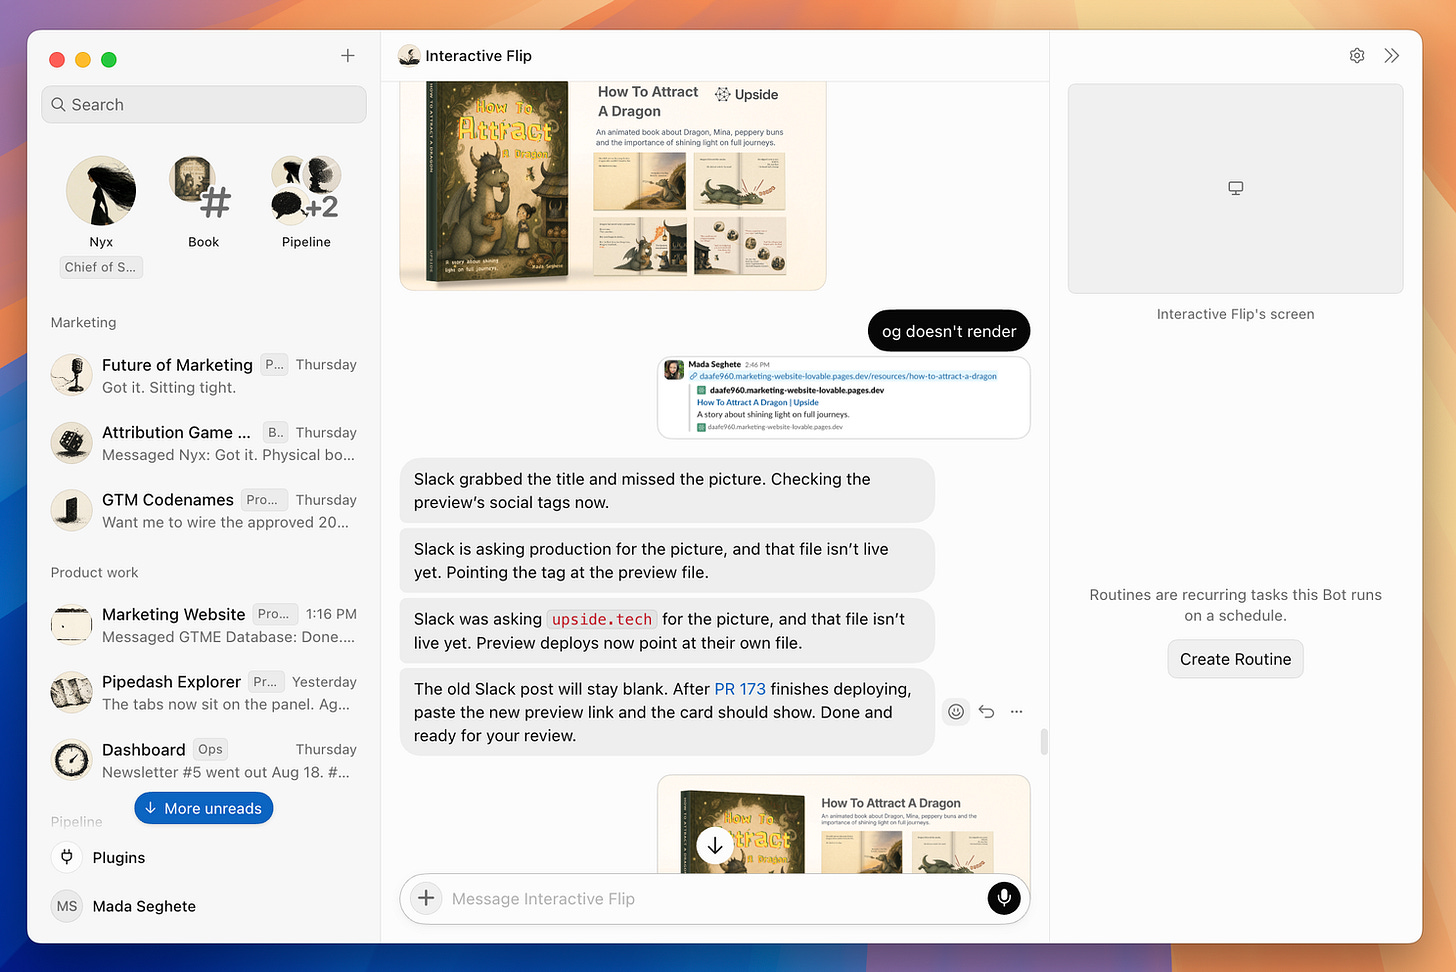Open the bottom Dragon preview image
1456x972 pixels.
(x=844, y=824)
